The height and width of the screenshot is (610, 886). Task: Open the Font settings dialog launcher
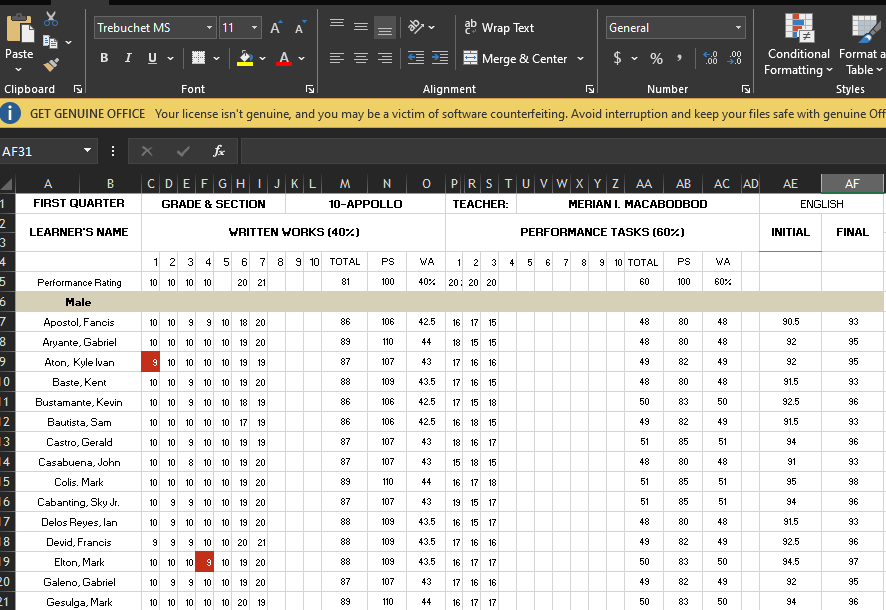[x=310, y=89]
